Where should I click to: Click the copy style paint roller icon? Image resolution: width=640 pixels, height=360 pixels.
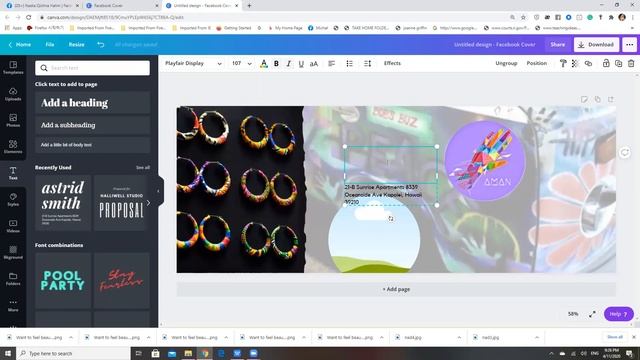tap(563, 63)
